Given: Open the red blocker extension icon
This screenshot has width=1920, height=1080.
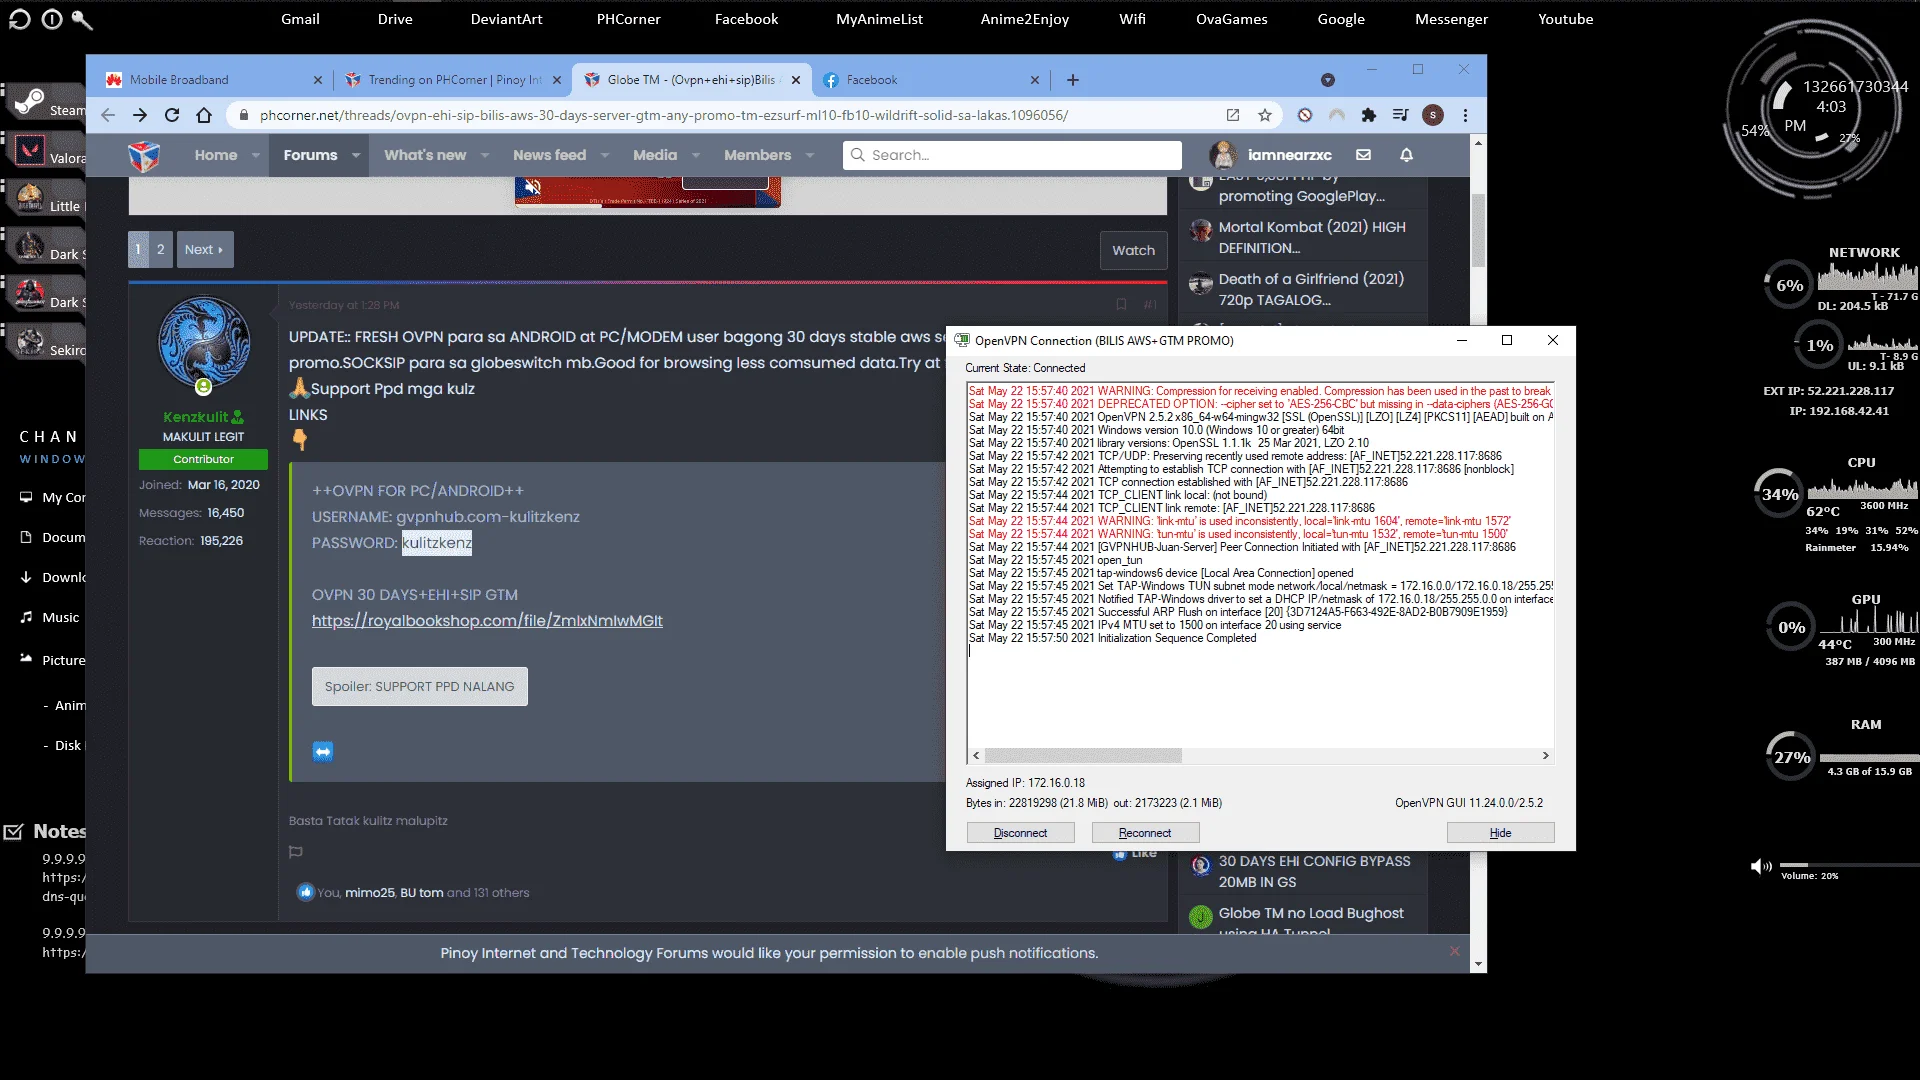Looking at the screenshot, I should pyautogui.click(x=1305, y=115).
